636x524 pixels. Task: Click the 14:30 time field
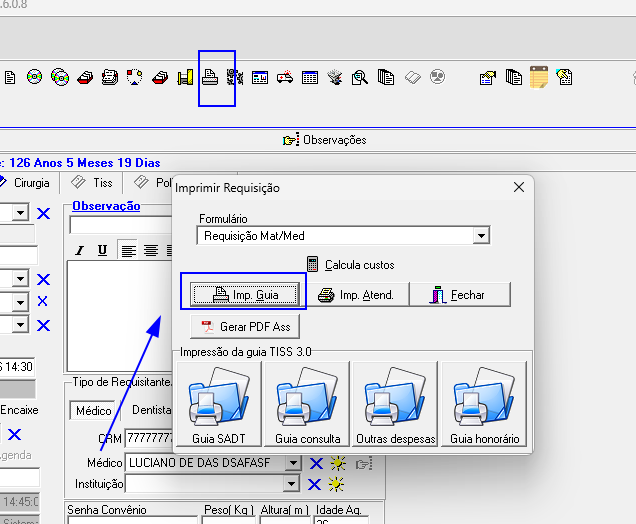[18, 367]
